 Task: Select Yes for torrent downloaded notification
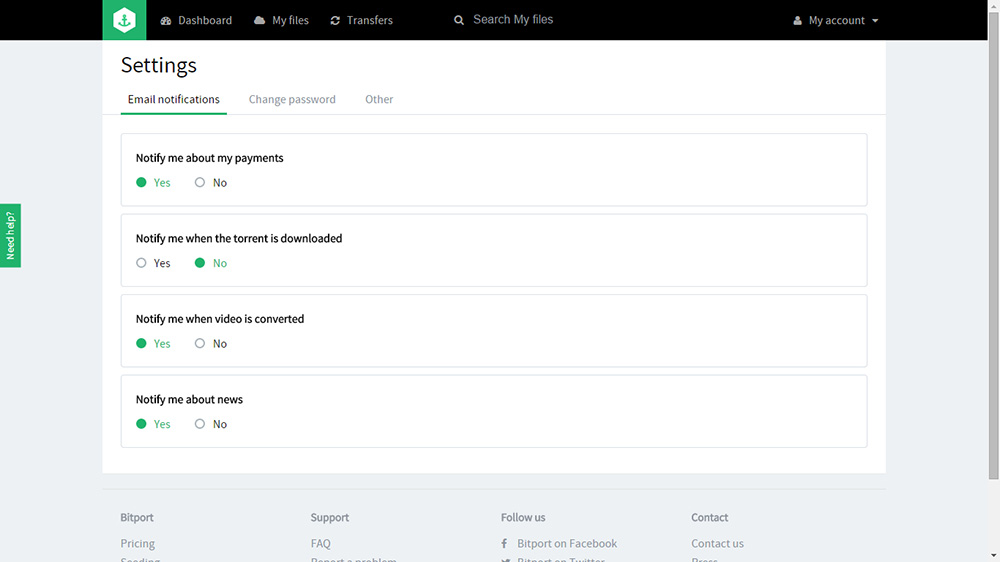click(141, 263)
